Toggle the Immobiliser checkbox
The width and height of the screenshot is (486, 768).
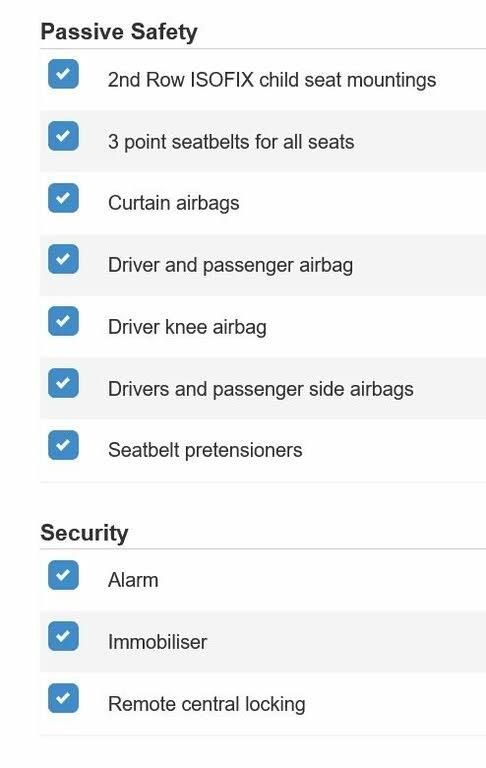click(x=63, y=636)
